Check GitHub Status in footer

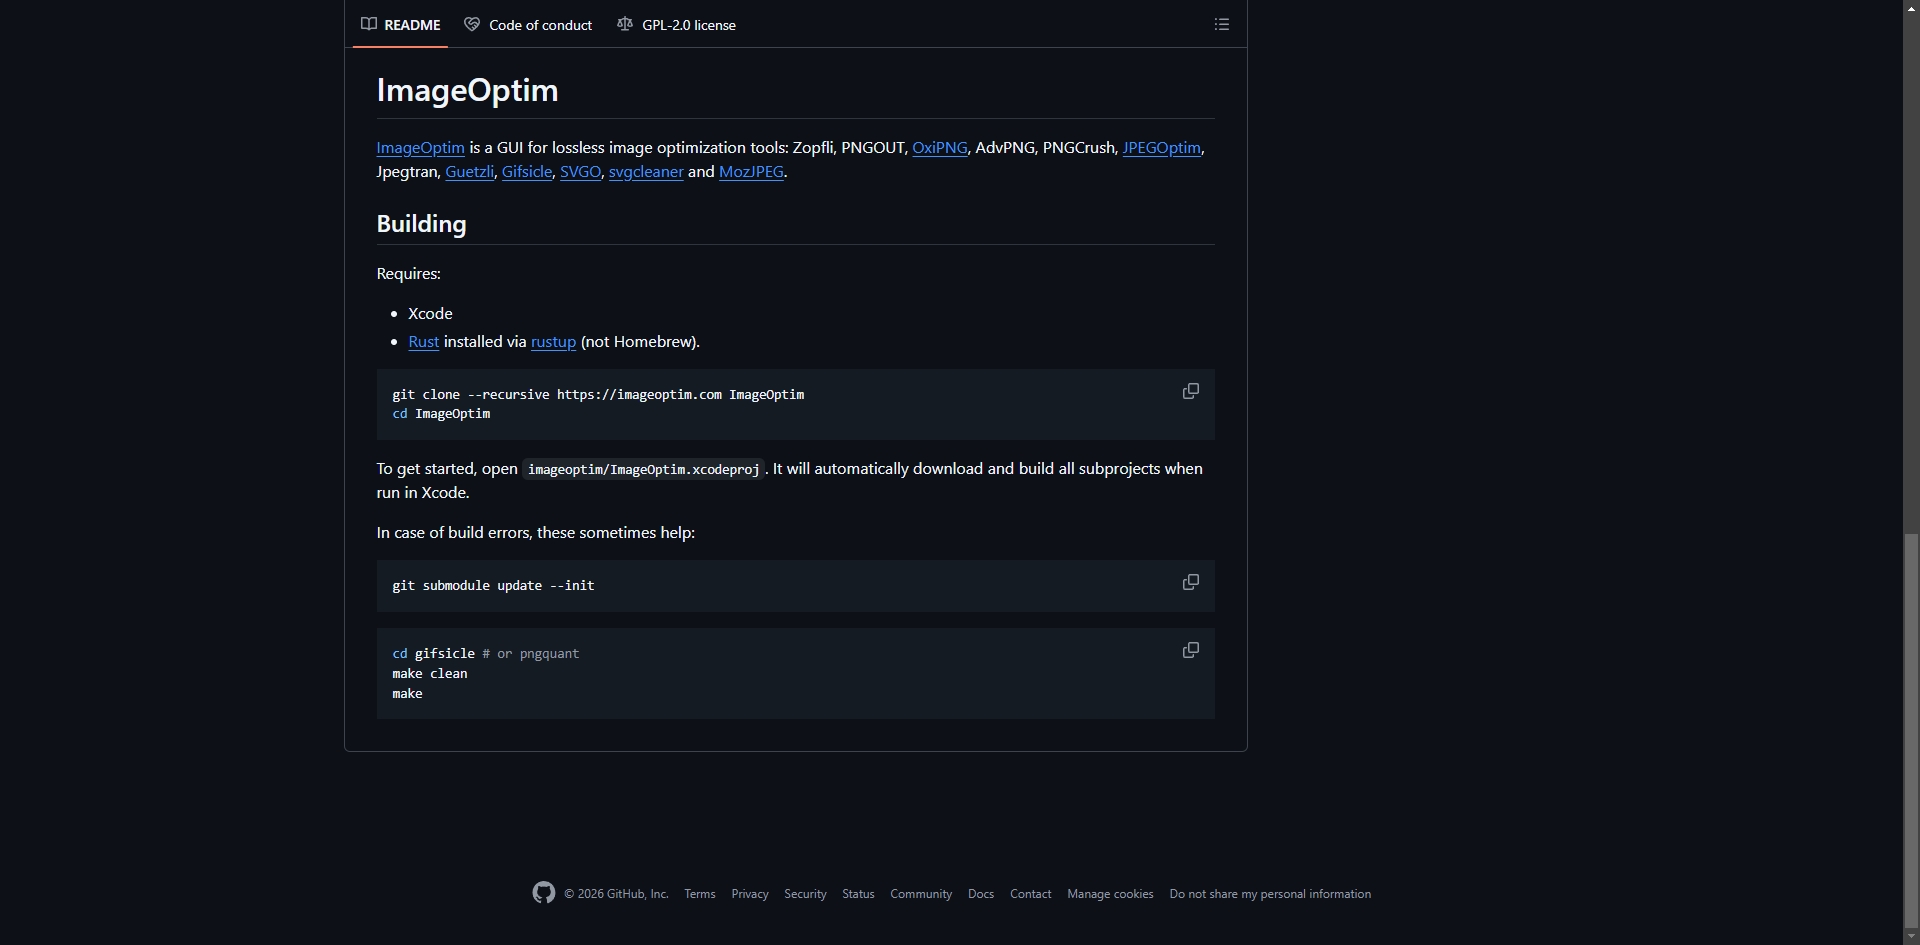858,894
